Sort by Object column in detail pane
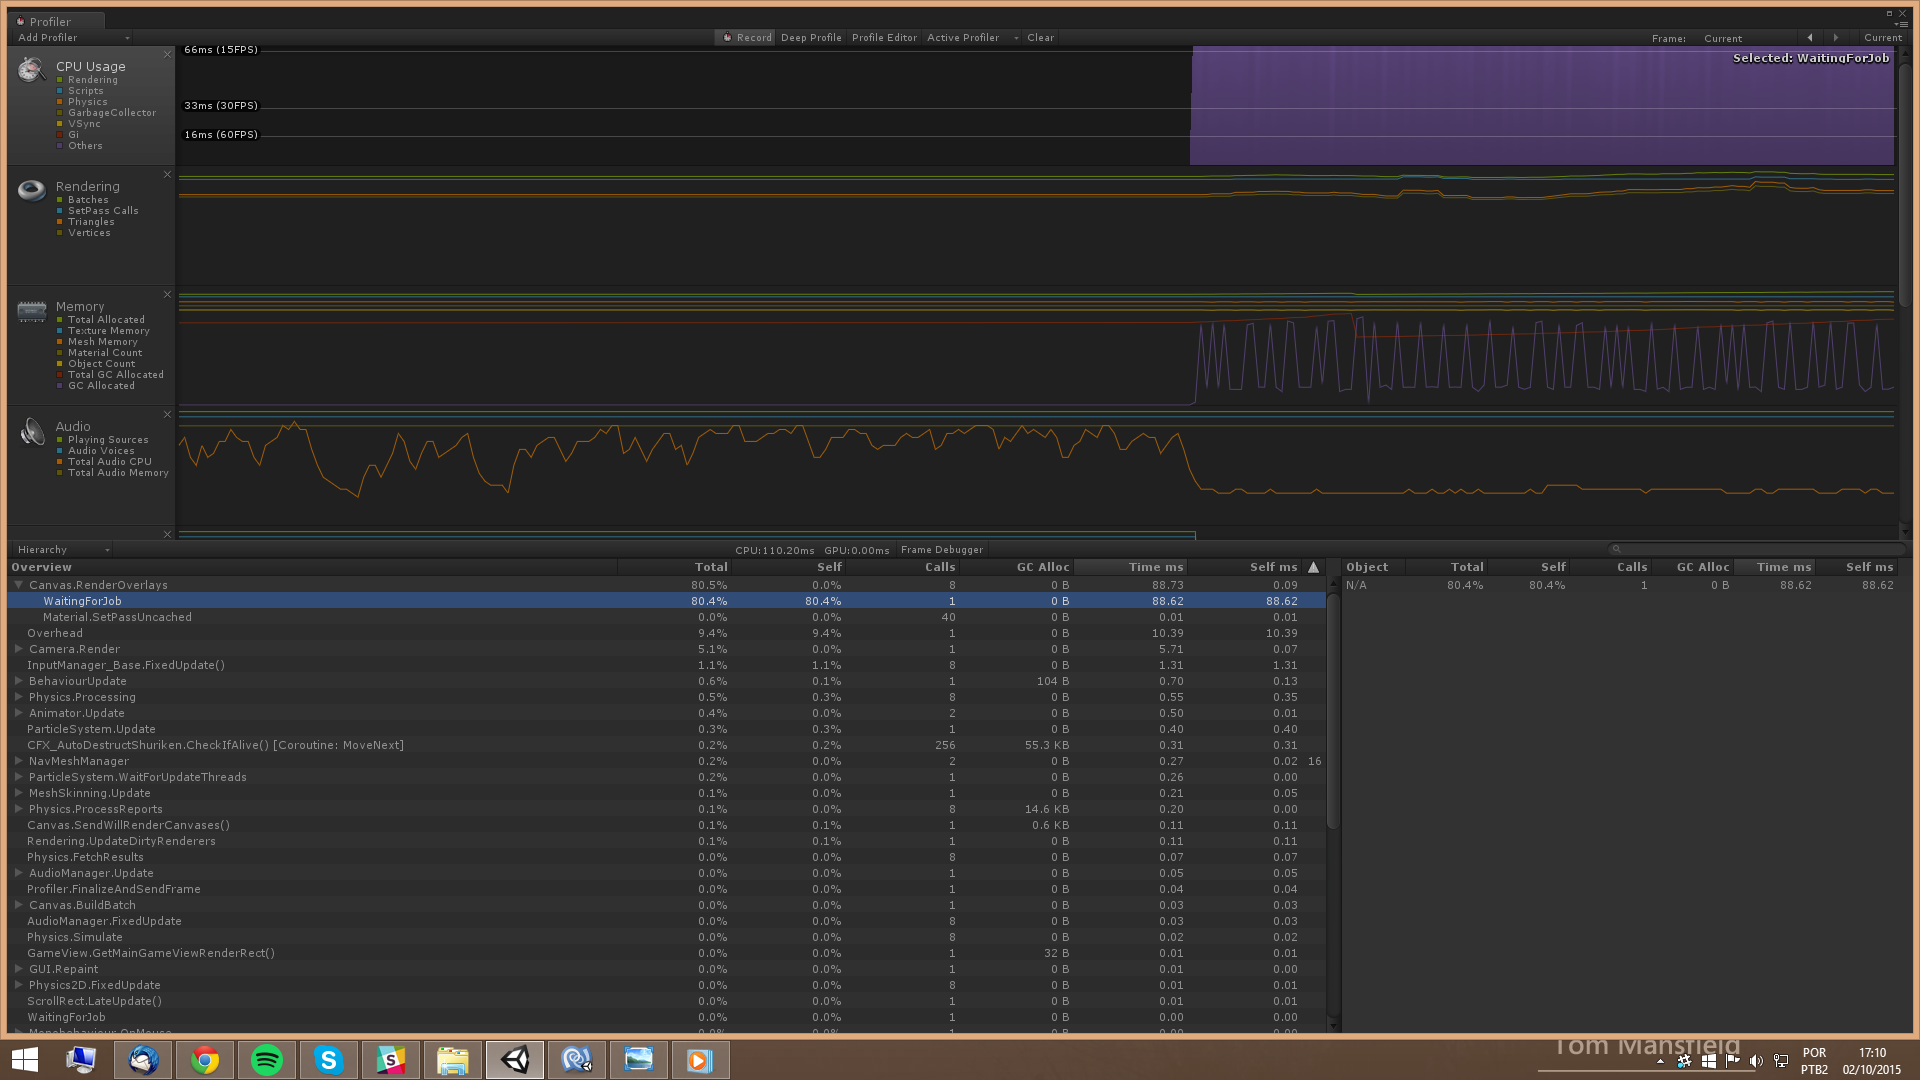 coord(1373,567)
